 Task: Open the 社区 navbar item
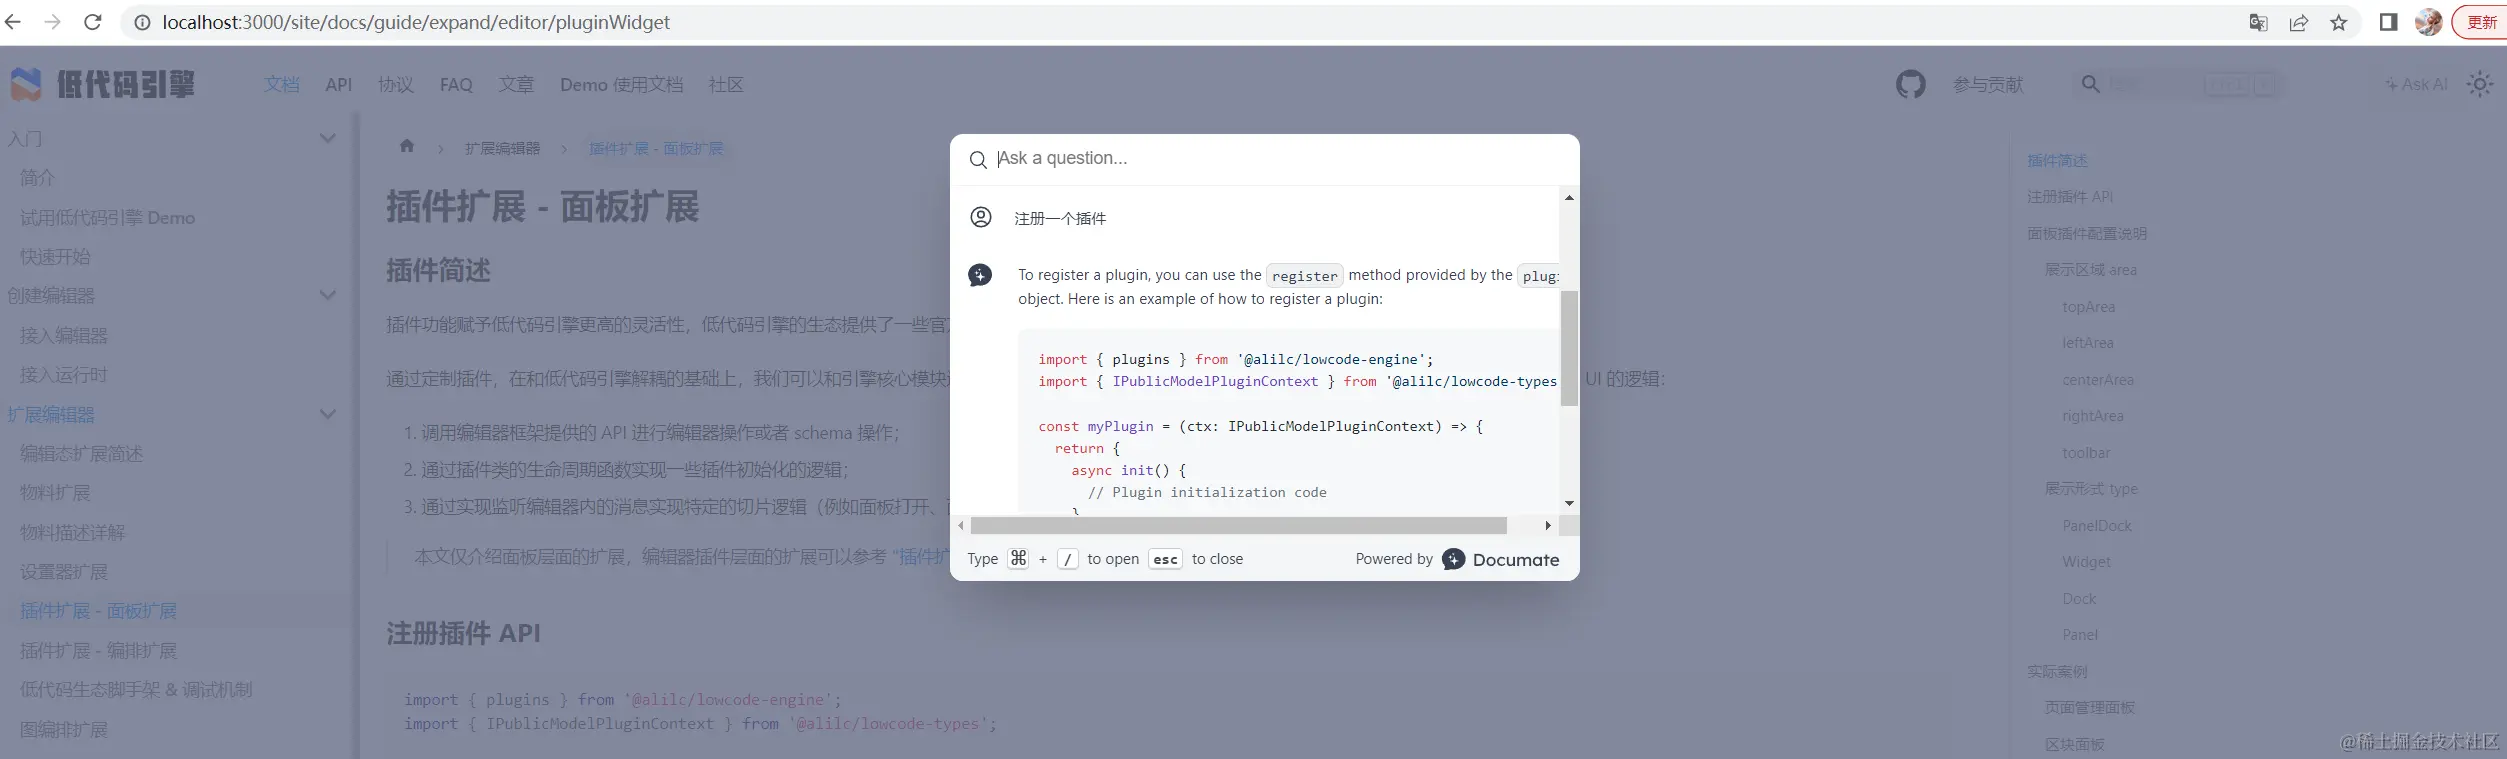point(726,85)
